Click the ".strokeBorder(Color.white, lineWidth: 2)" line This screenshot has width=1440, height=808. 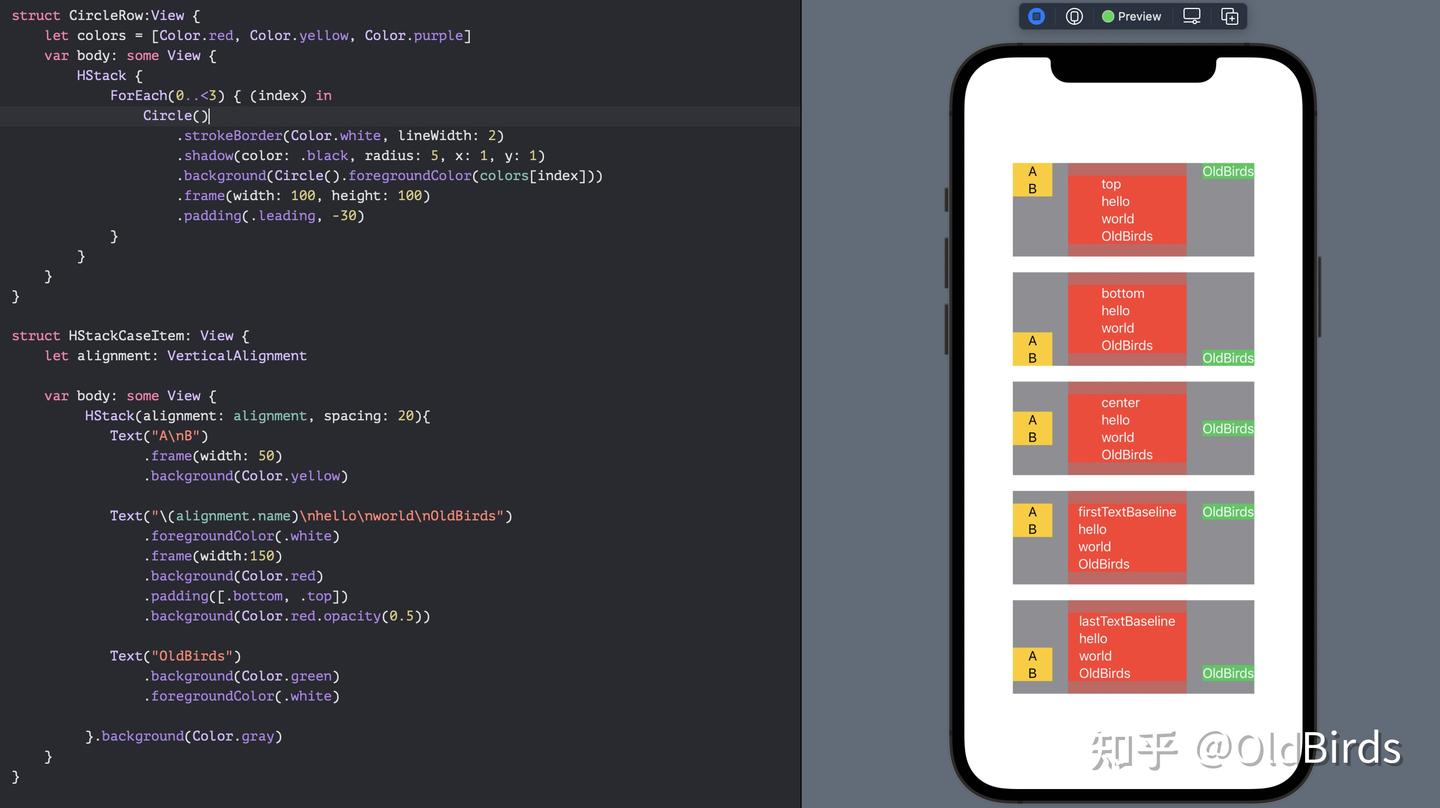340,135
